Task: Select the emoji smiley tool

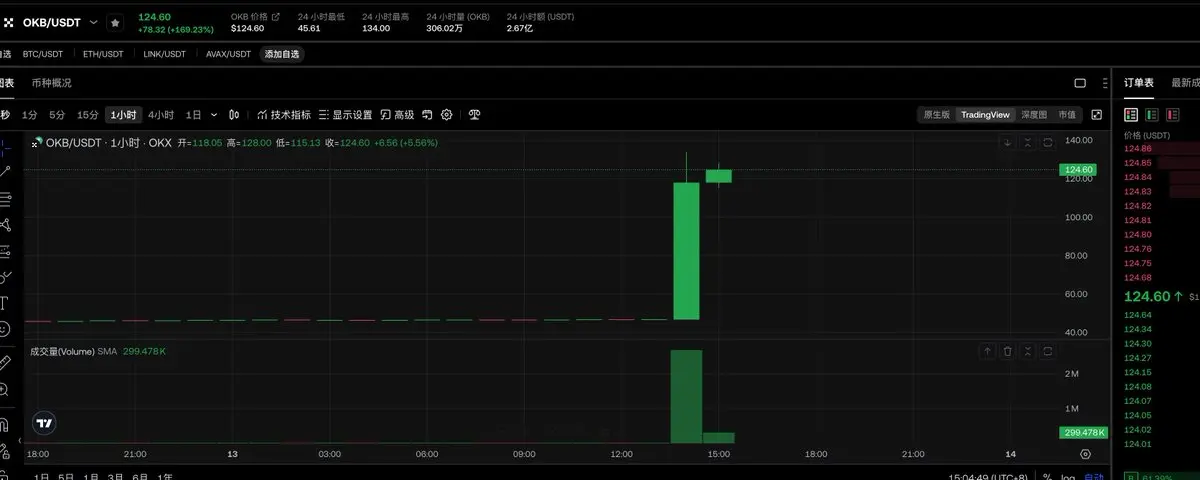Action: point(4,329)
